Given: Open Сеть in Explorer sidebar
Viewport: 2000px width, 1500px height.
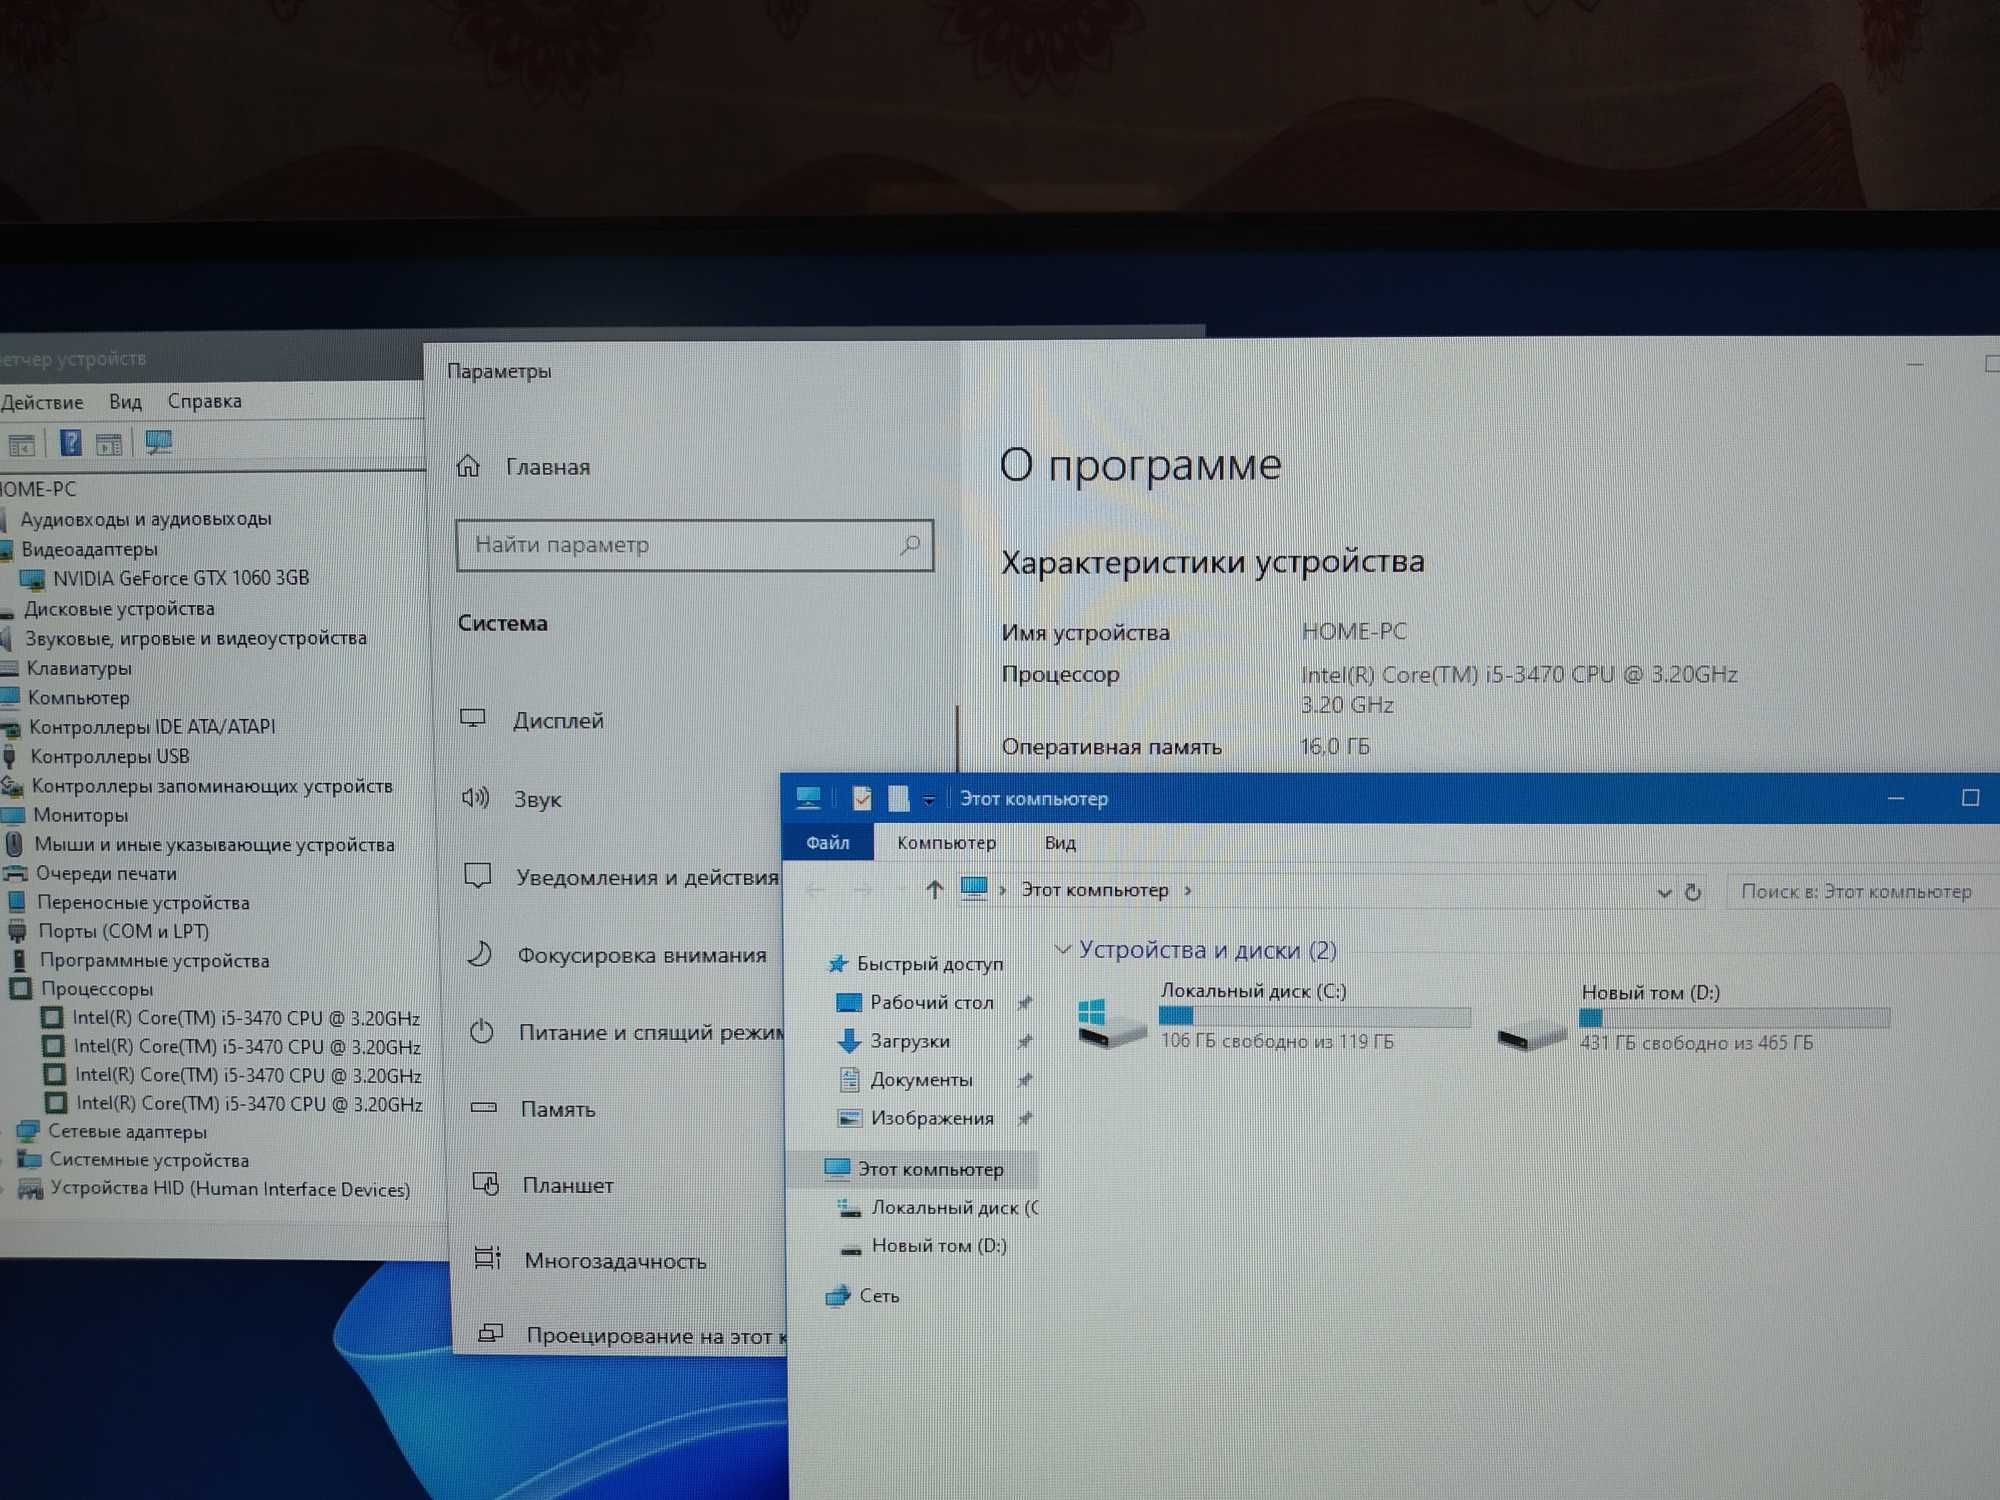Looking at the screenshot, I should (x=878, y=1296).
